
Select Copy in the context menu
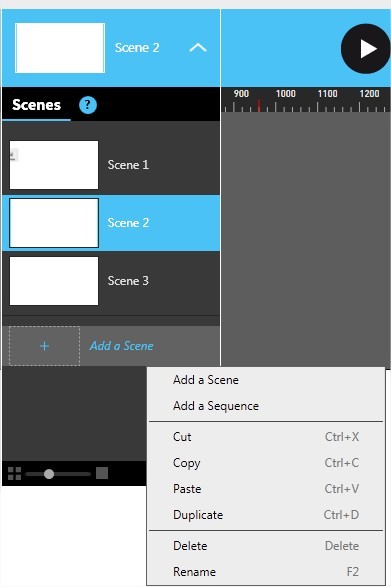(266, 463)
